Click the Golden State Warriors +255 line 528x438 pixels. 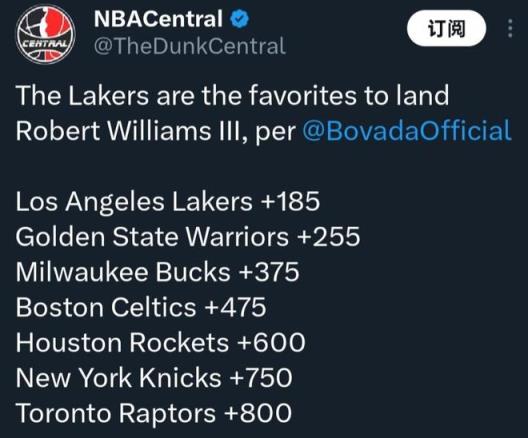[188, 236]
